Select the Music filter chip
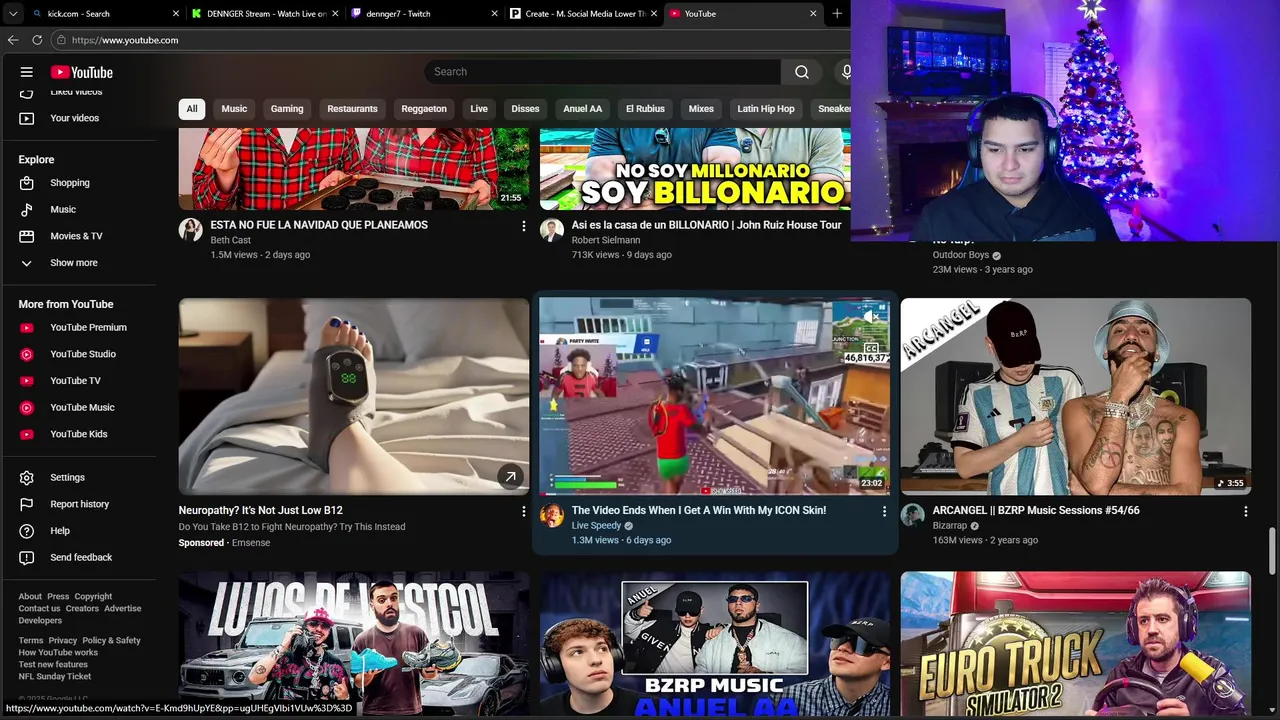This screenshot has height=720, width=1280. (x=234, y=109)
